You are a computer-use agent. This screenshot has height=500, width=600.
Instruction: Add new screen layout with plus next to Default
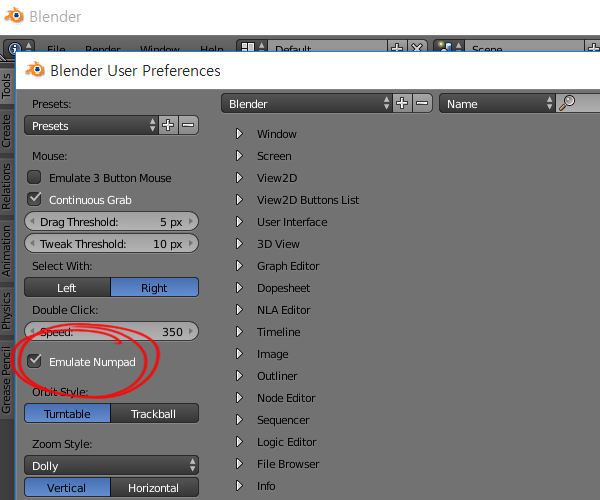pos(397,47)
